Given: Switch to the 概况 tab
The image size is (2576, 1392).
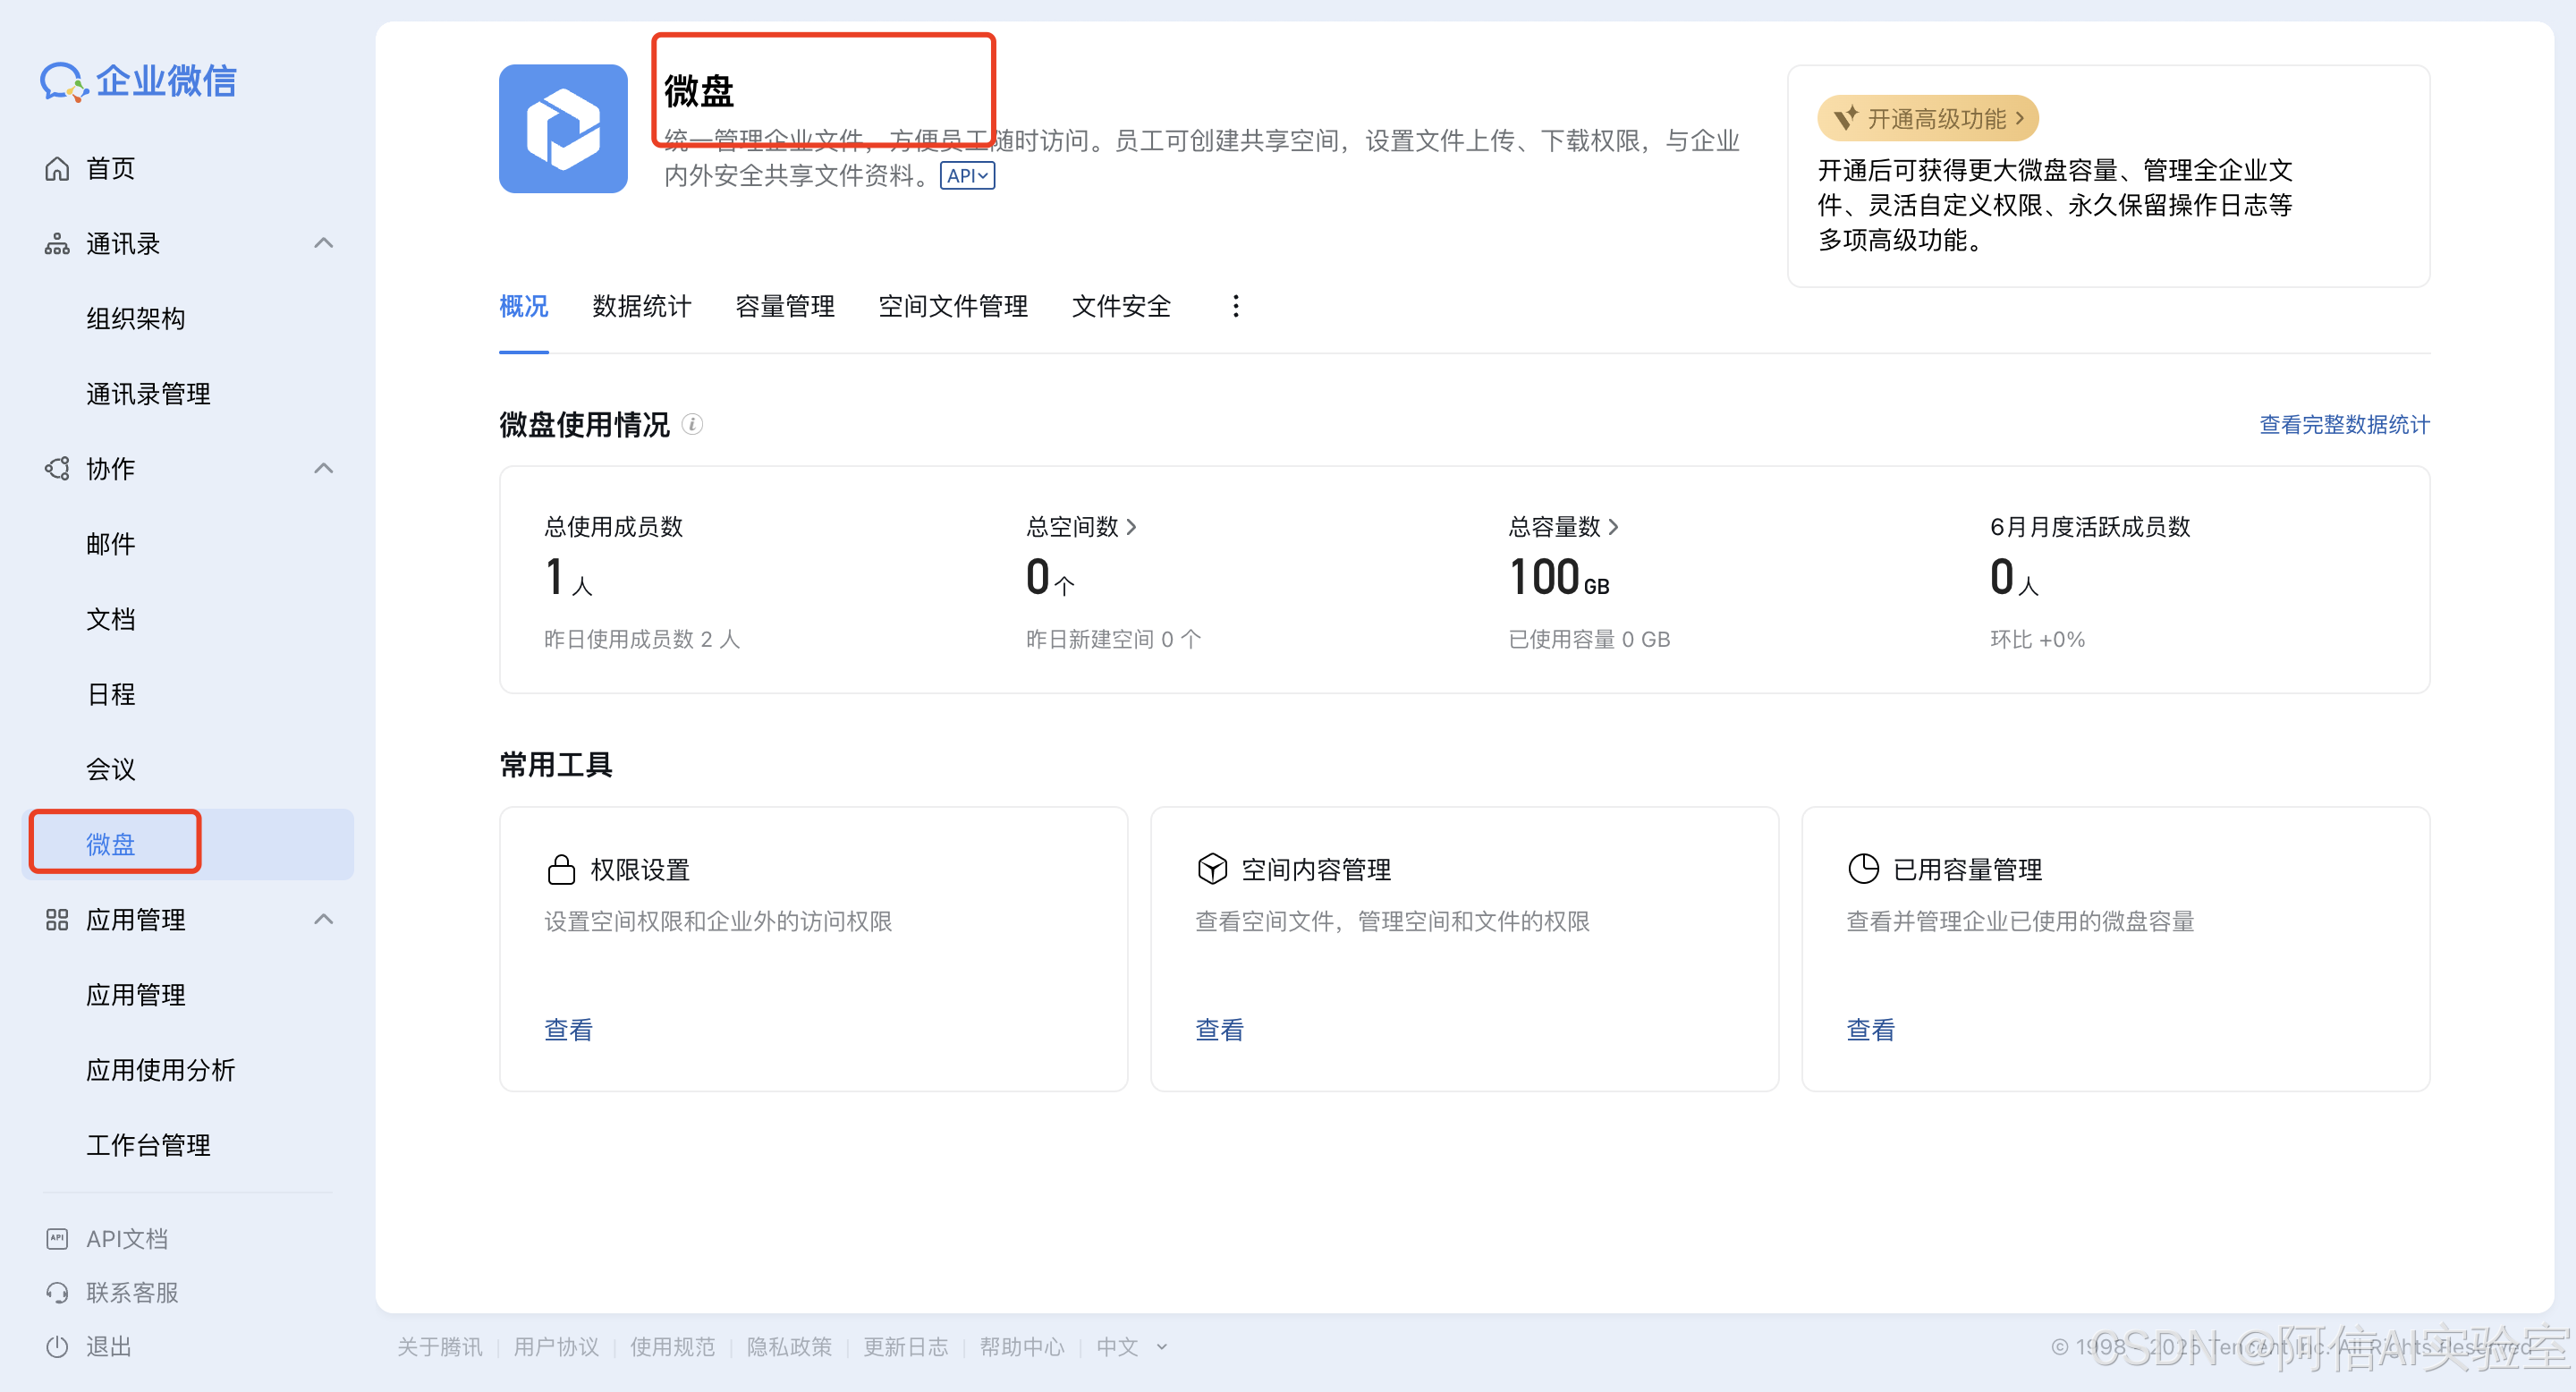Looking at the screenshot, I should point(523,306).
